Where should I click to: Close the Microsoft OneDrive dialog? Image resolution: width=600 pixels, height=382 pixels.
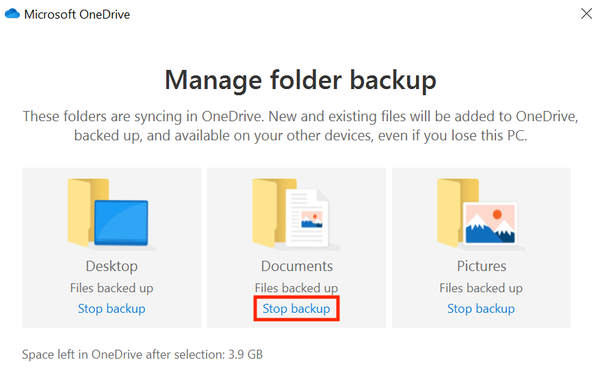tap(586, 14)
